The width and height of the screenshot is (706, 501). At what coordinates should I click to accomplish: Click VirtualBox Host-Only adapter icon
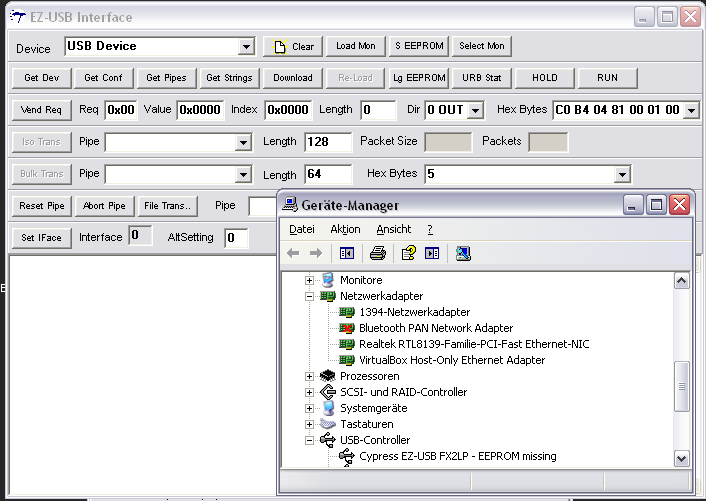click(x=347, y=360)
